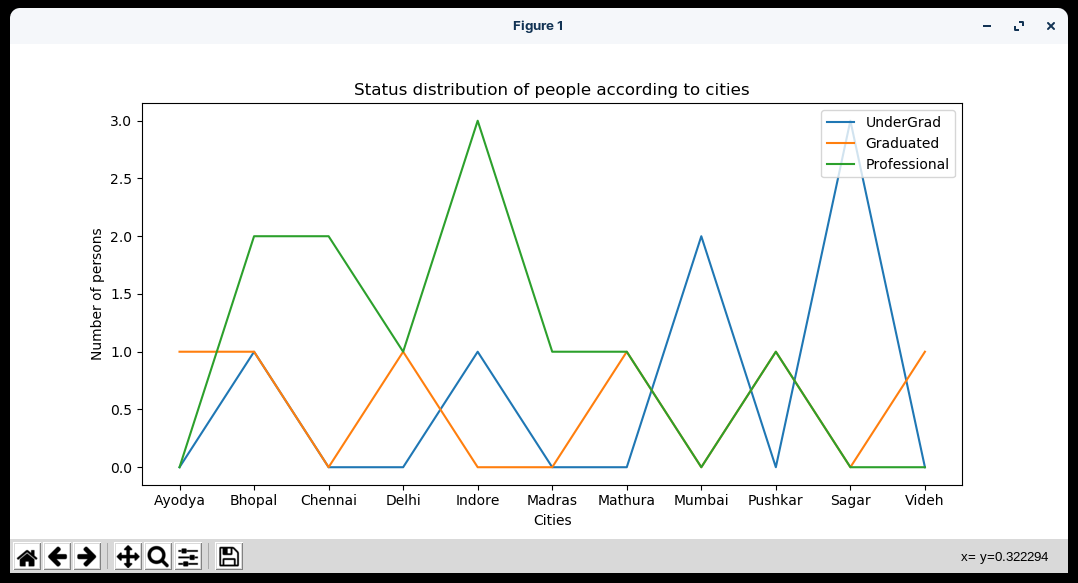Click the Indore x-axis label
Image resolution: width=1078 pixels, height=583 pixels.
click(477, 500)
